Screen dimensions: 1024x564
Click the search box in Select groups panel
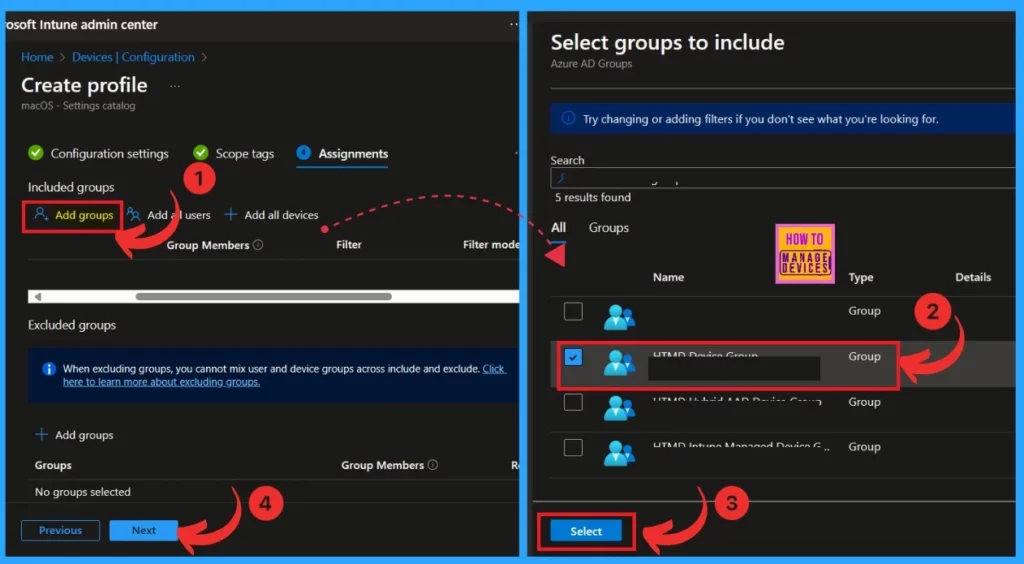pos(782,178)
